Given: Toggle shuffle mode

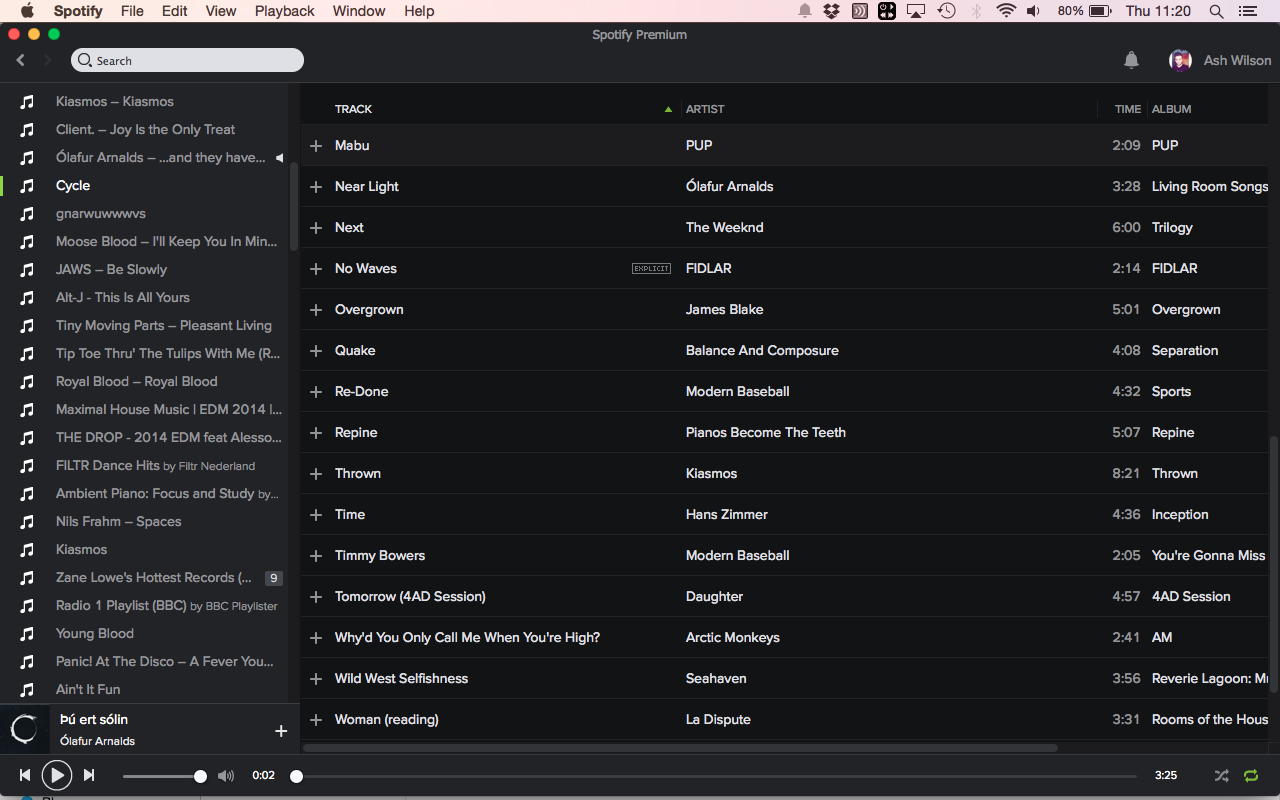Looking at the screenshot, I should (x=1222, y=775).
